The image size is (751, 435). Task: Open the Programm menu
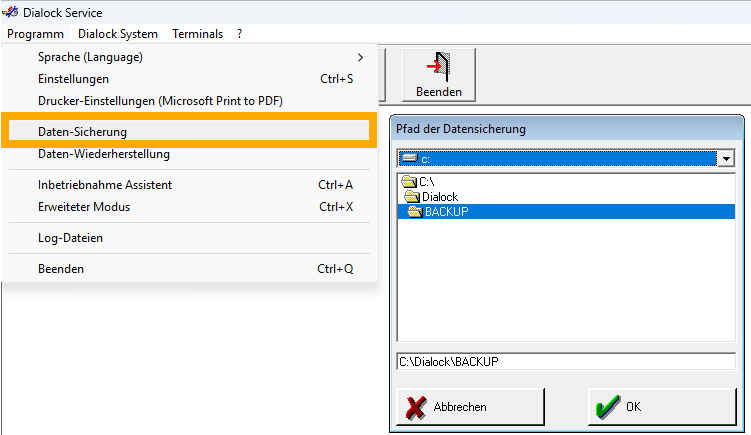tap(35, 33)
